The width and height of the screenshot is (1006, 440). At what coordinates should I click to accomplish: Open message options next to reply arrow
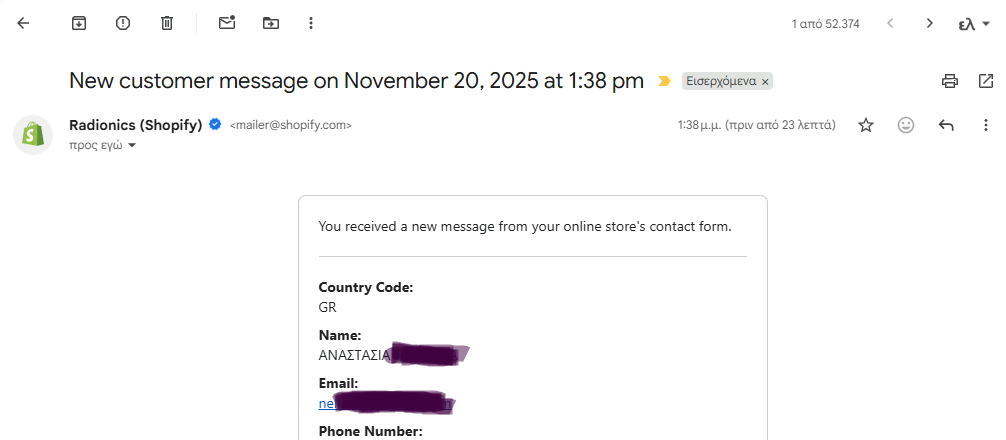click(x=986, y=125)
